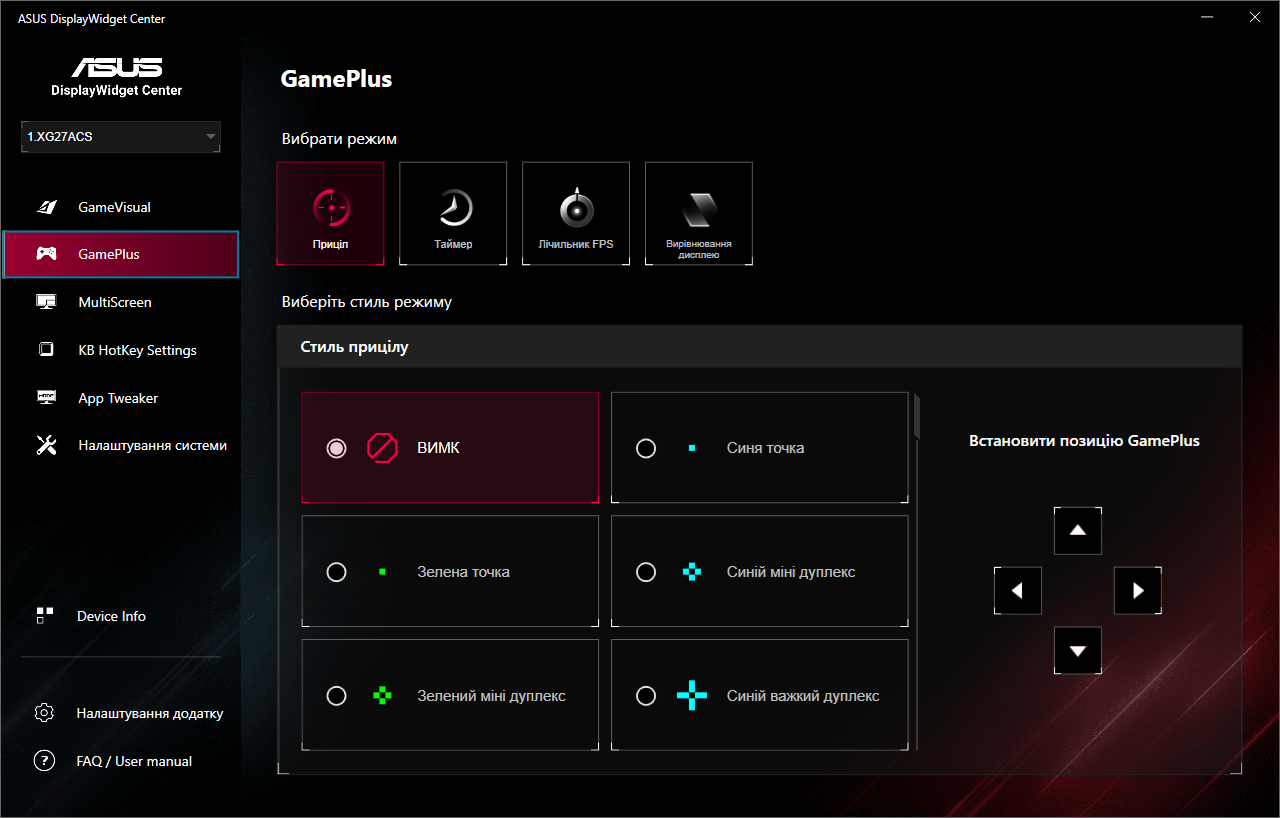The image size is (1280, 818).
Task: Click the GameVisual sidebar icon
Action: click(46, 207)
